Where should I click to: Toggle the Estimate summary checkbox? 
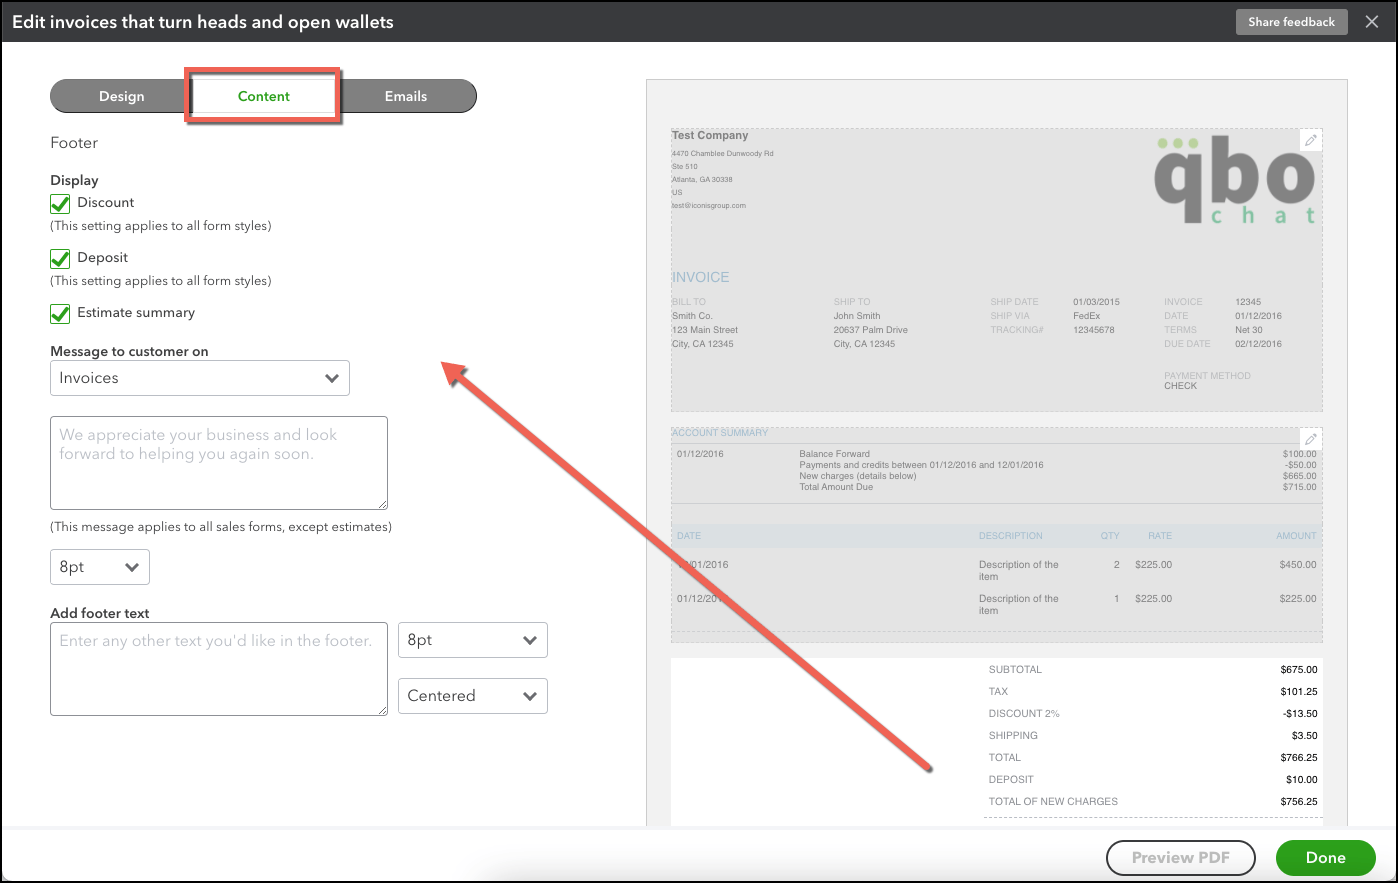(x=60, y=312)
